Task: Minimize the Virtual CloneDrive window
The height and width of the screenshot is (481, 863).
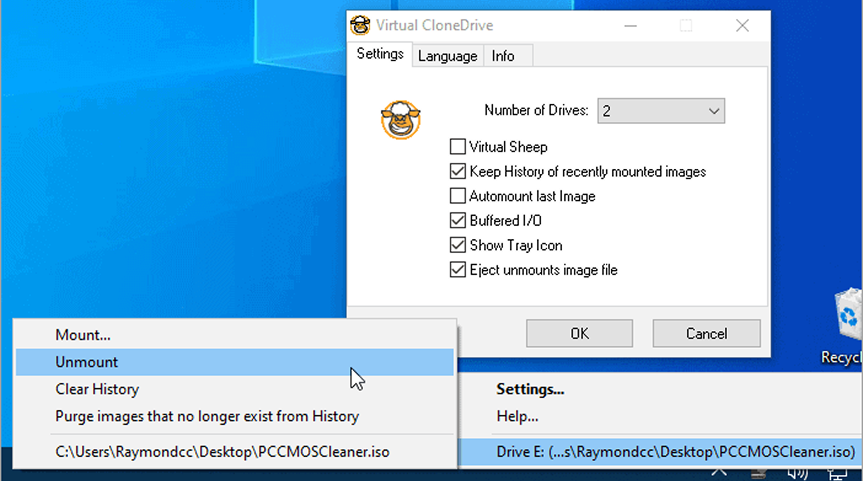Action: (631, 25)
